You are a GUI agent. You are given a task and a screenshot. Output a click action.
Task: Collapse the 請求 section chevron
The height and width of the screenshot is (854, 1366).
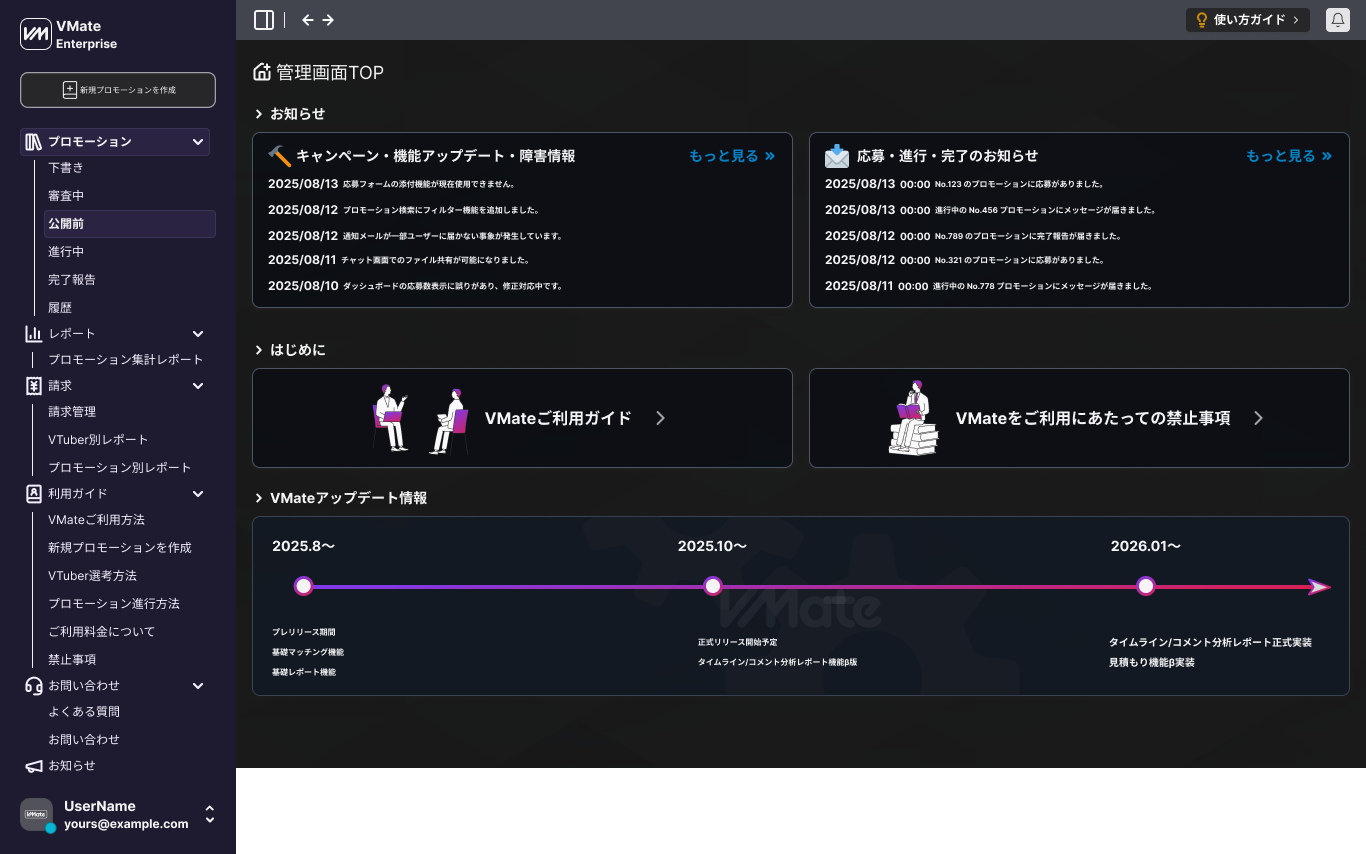pos(198,386)
